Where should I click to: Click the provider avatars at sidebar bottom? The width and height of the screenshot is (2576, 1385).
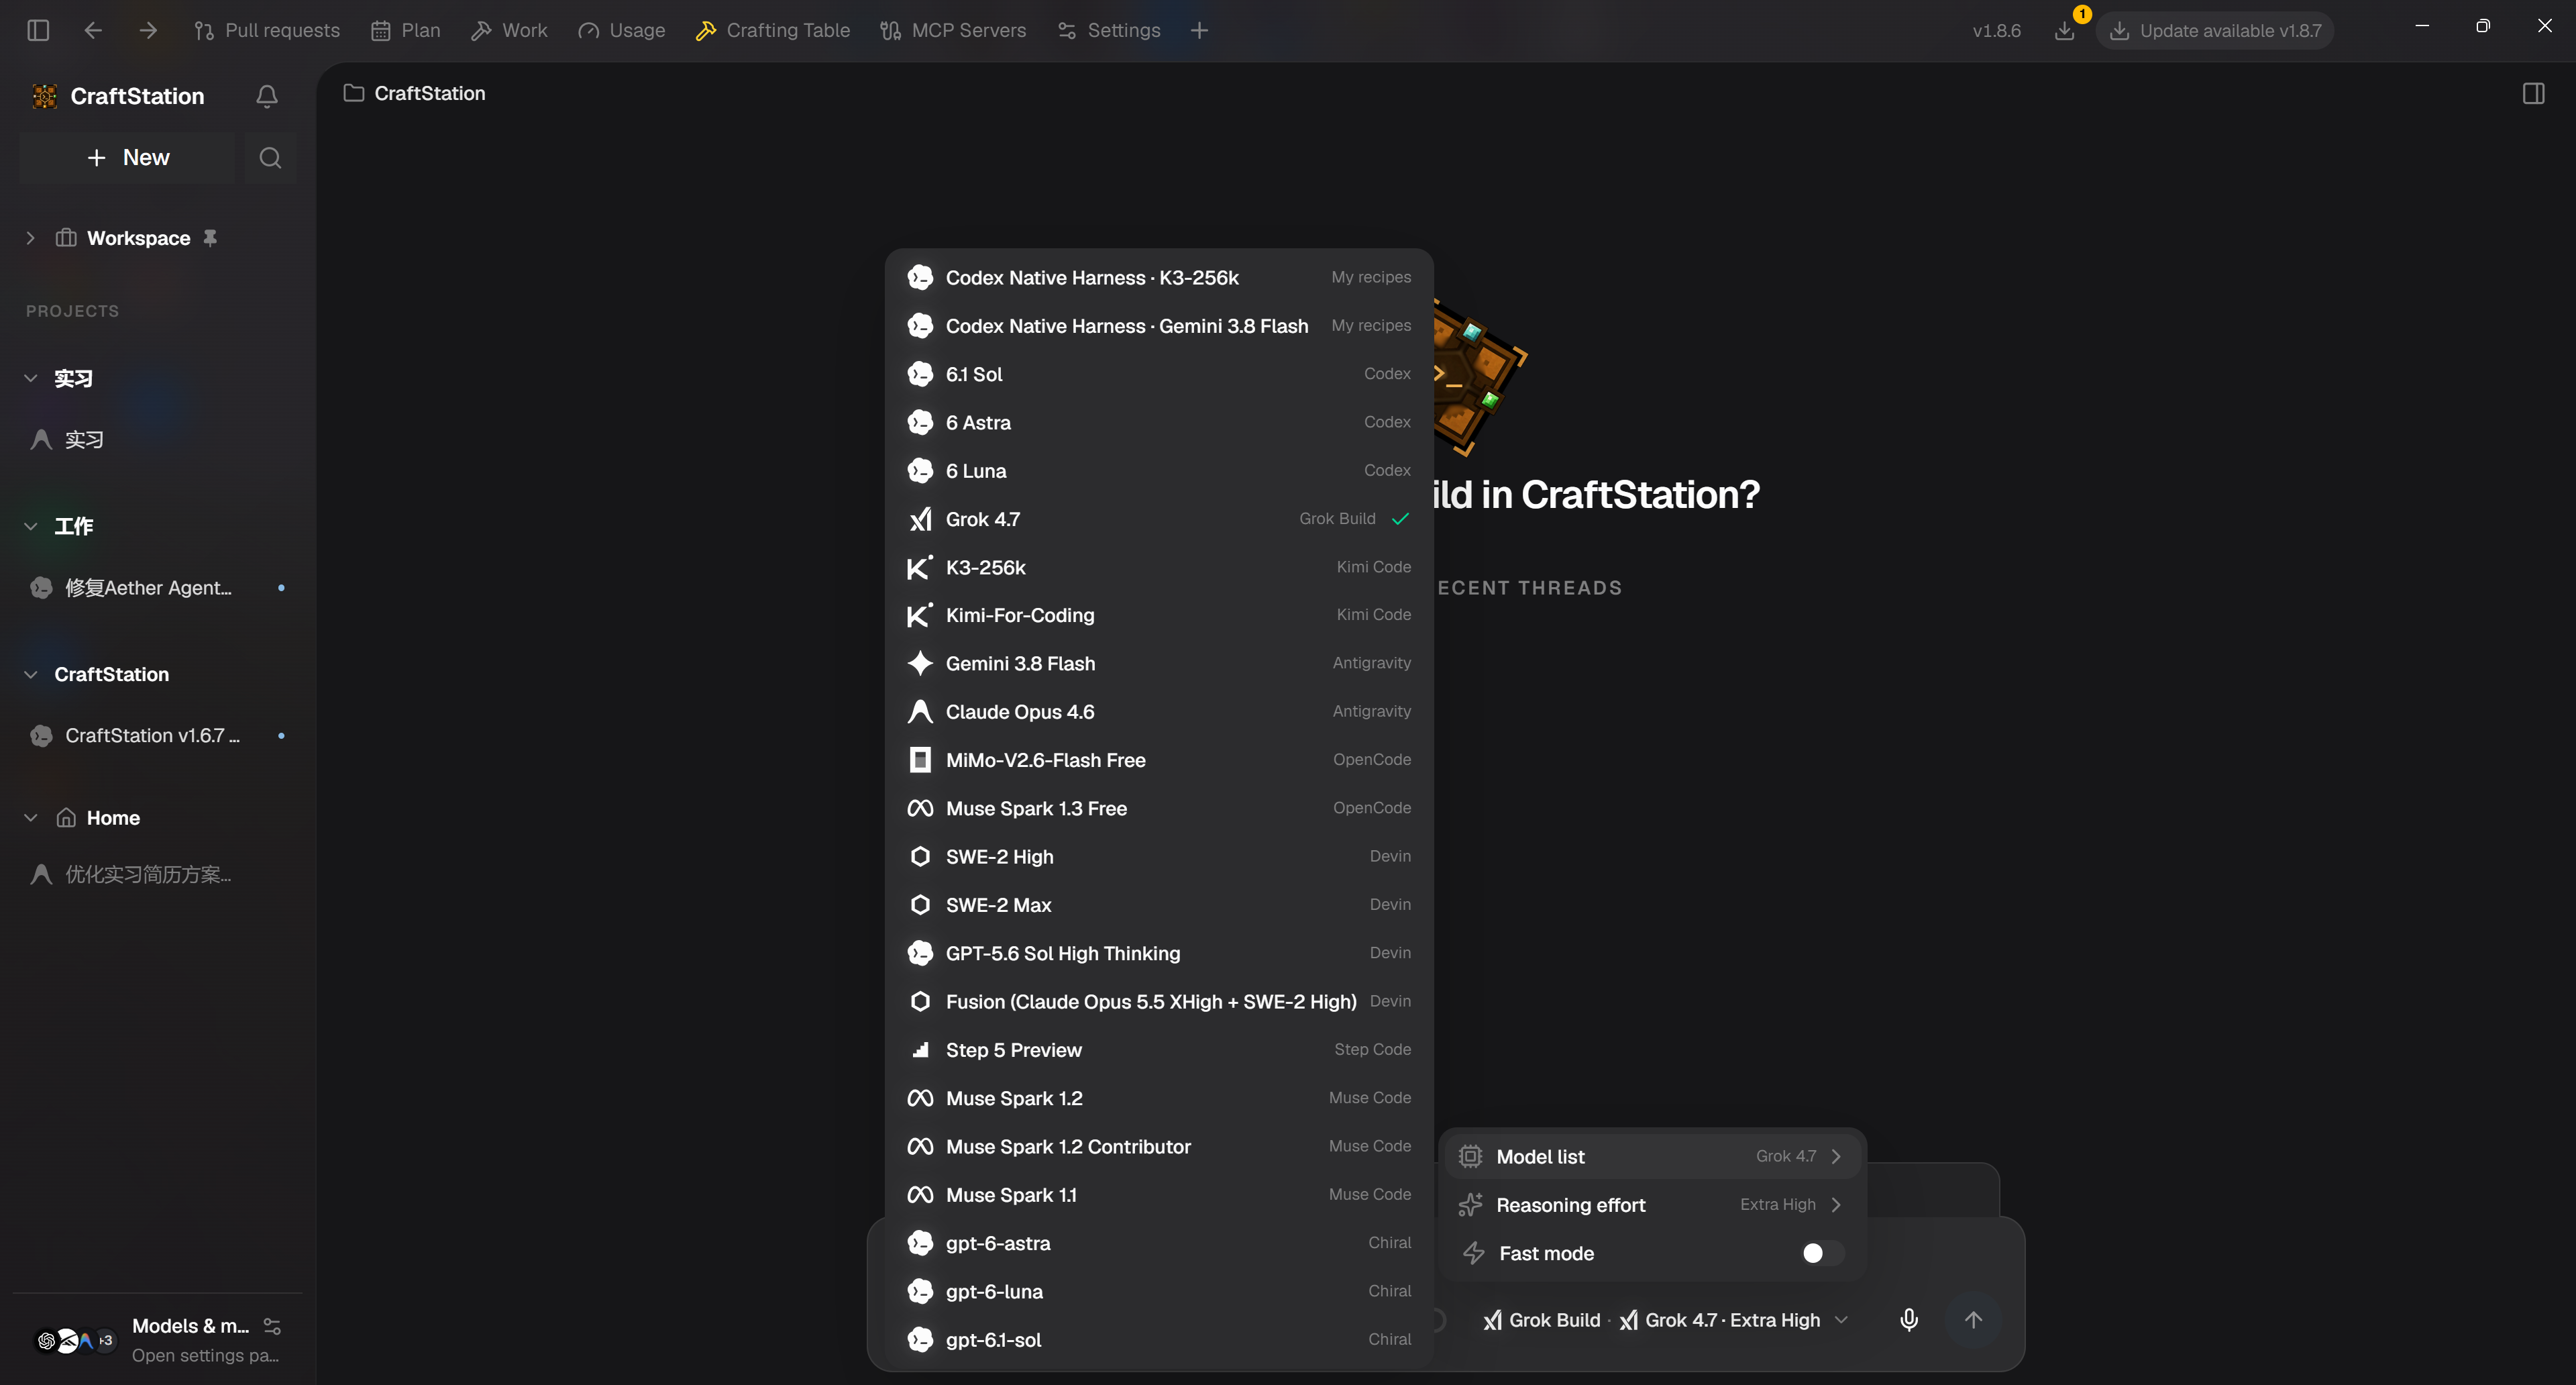coord(75,1340)
